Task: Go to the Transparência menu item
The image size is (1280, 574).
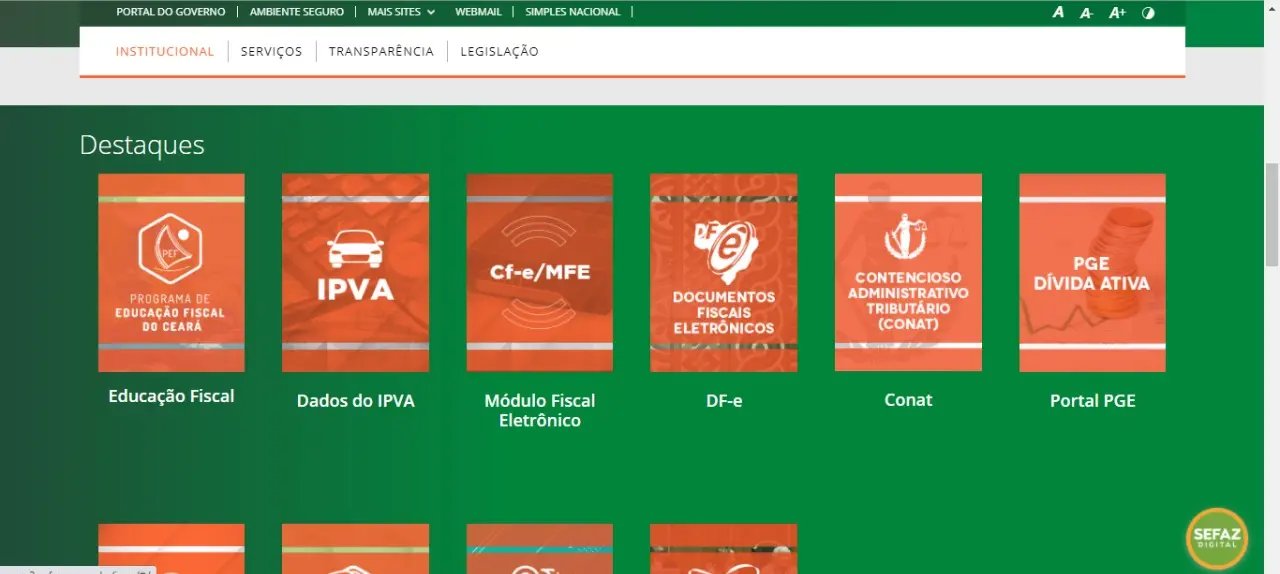Action: tap(381, 52)
